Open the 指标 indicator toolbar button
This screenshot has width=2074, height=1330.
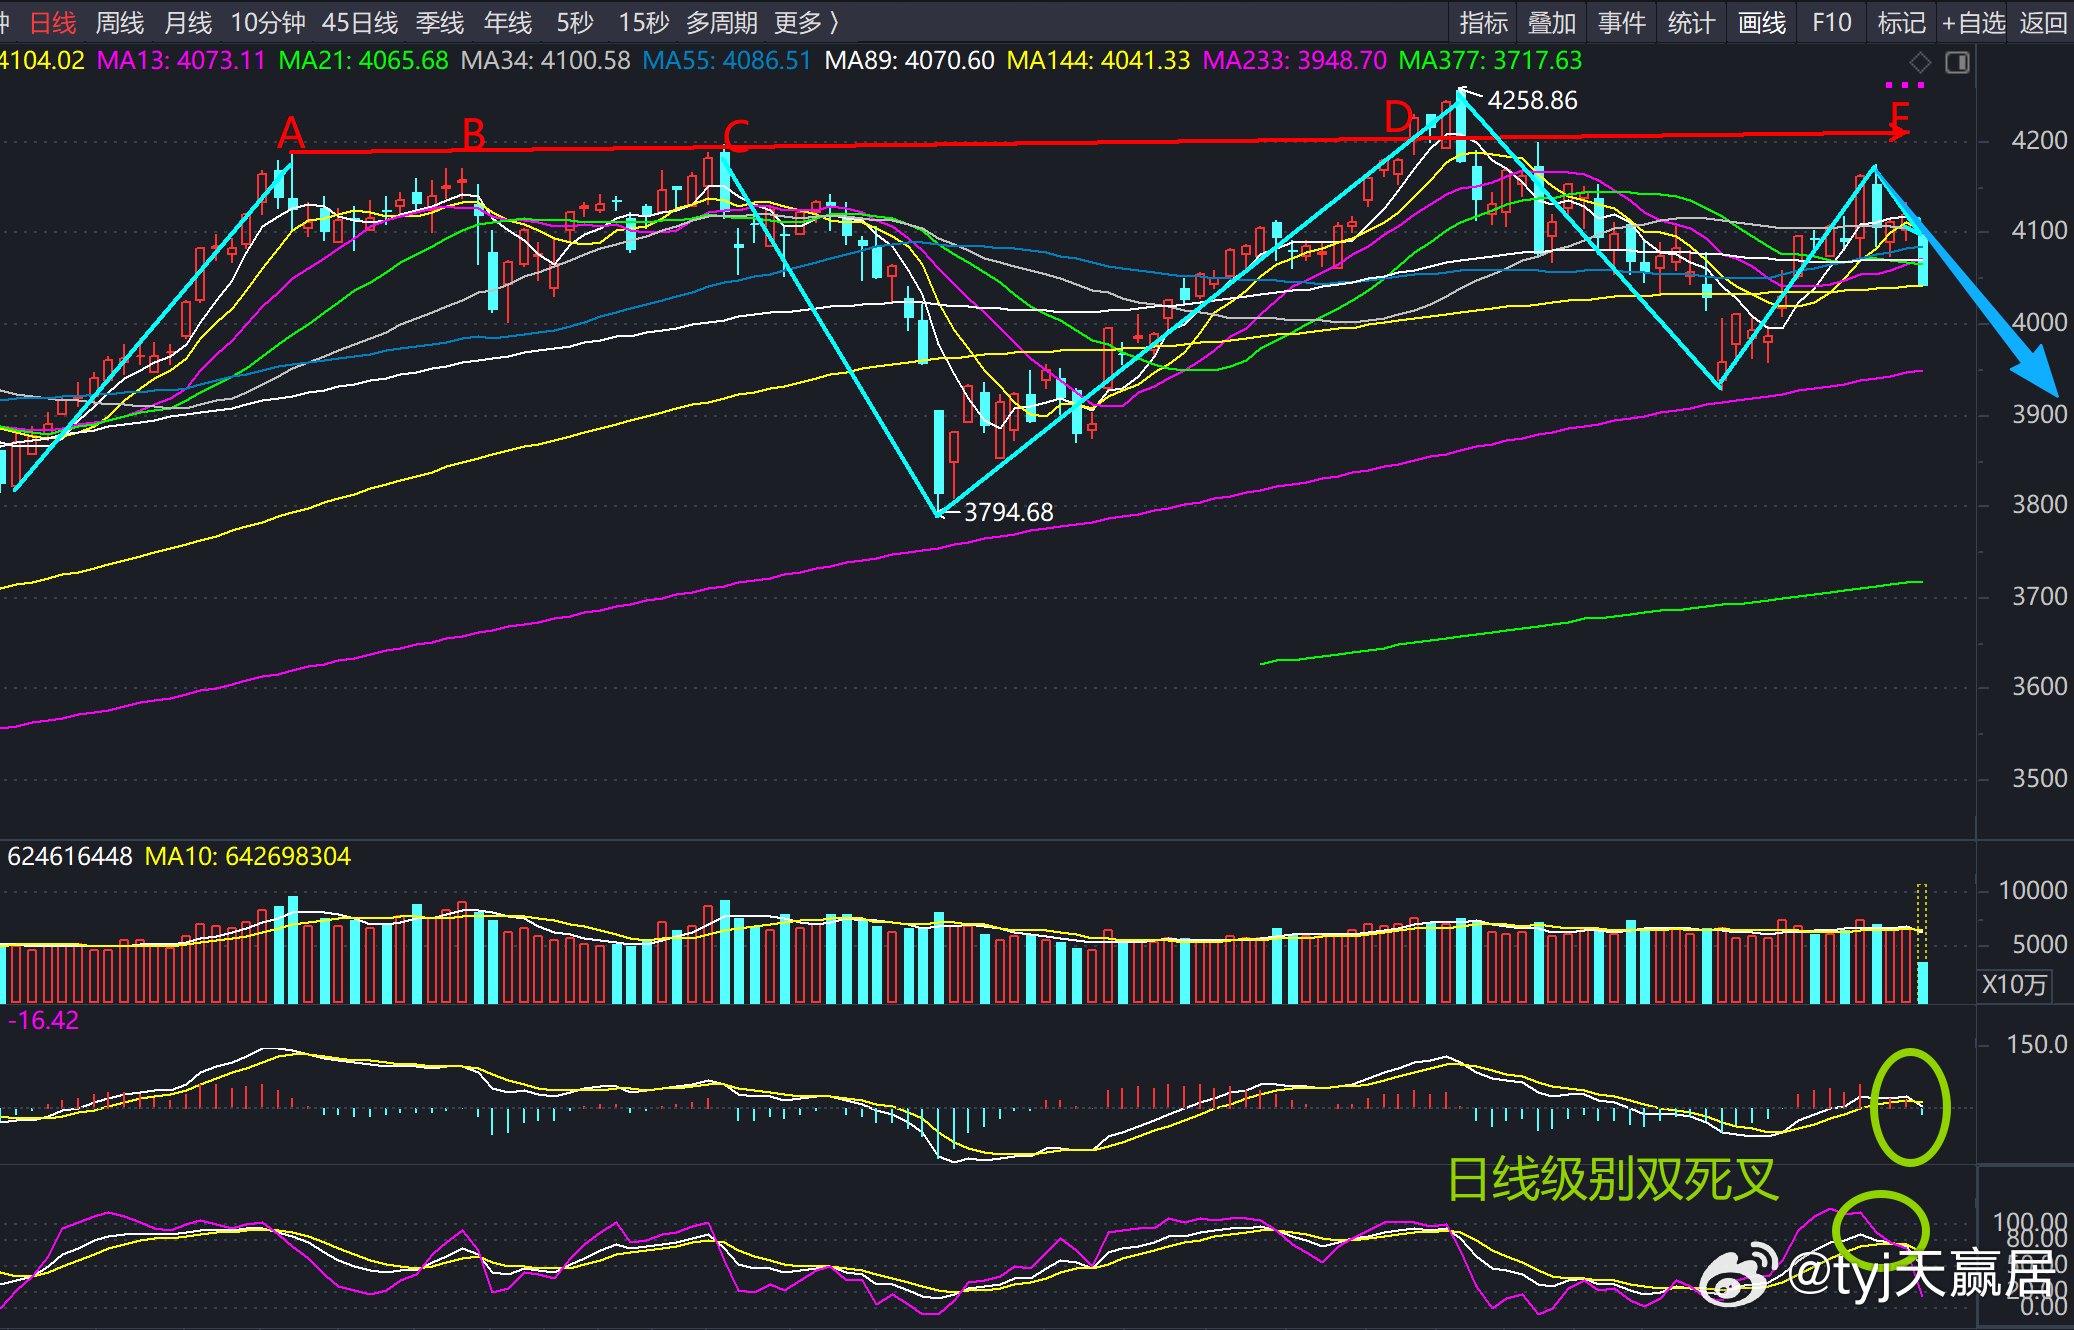point(1483,23)
